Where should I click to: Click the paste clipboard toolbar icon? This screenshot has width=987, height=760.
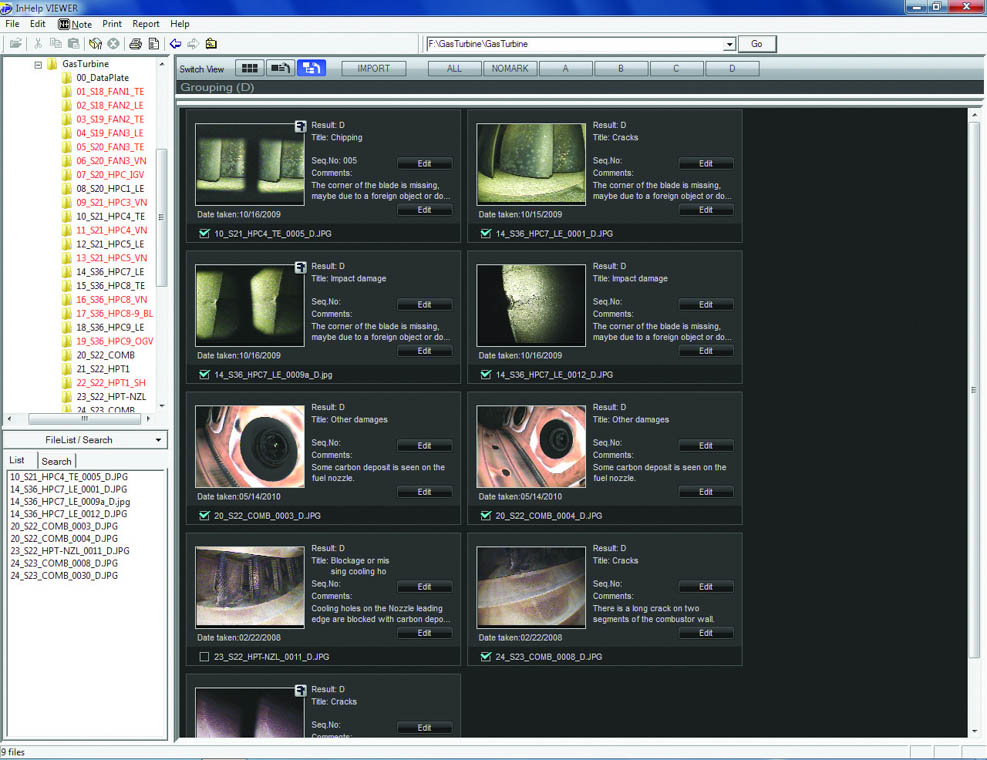pyautogui.click(x=74, y=43)
